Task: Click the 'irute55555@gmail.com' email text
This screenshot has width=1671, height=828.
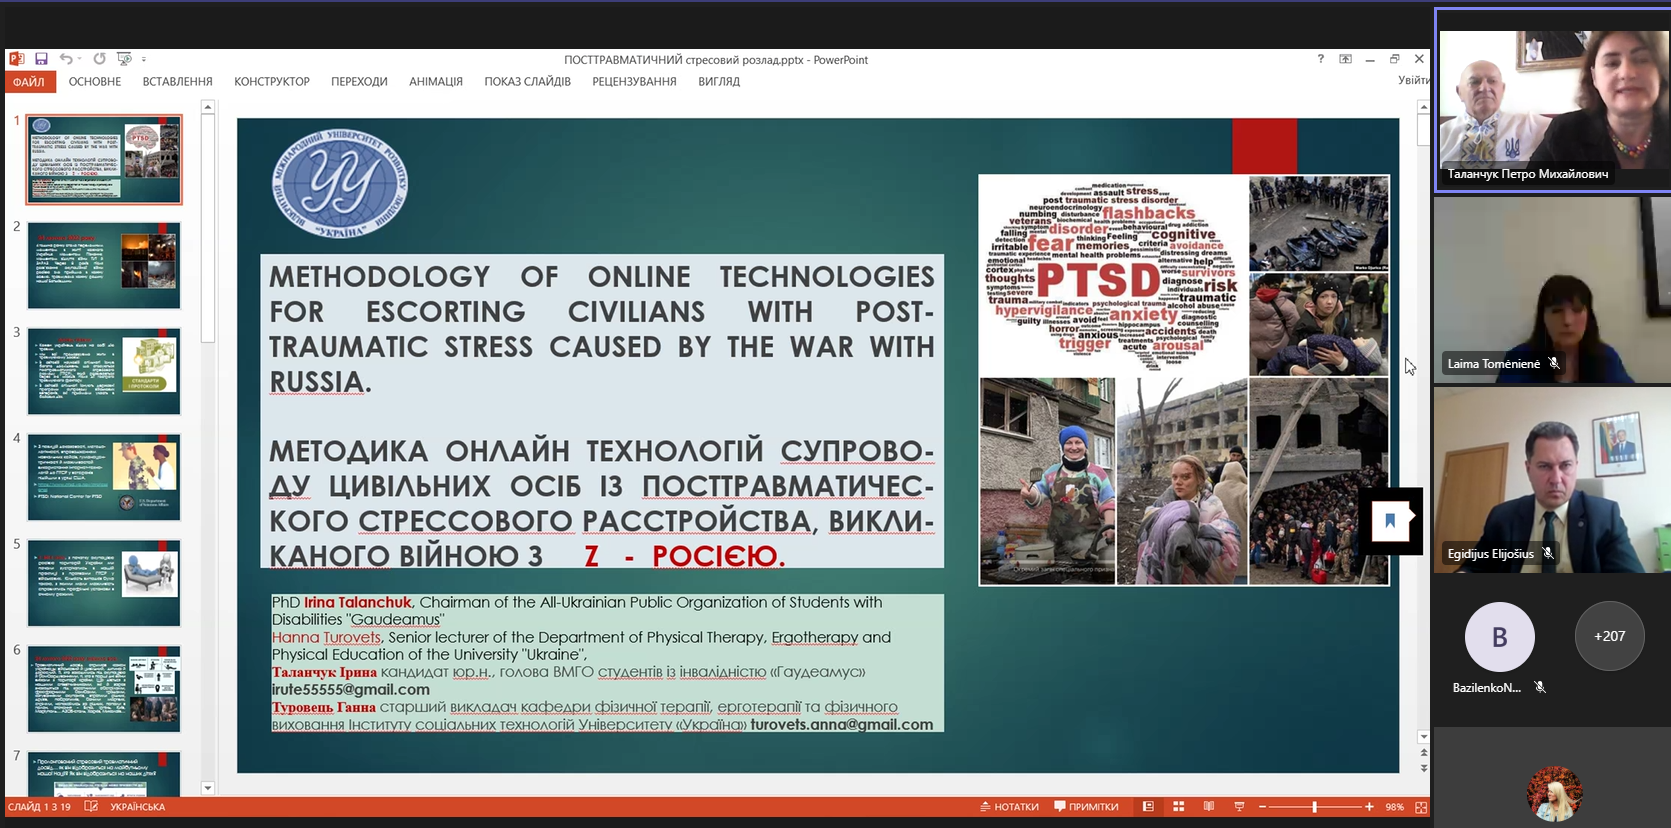Action: click(351, 689)
